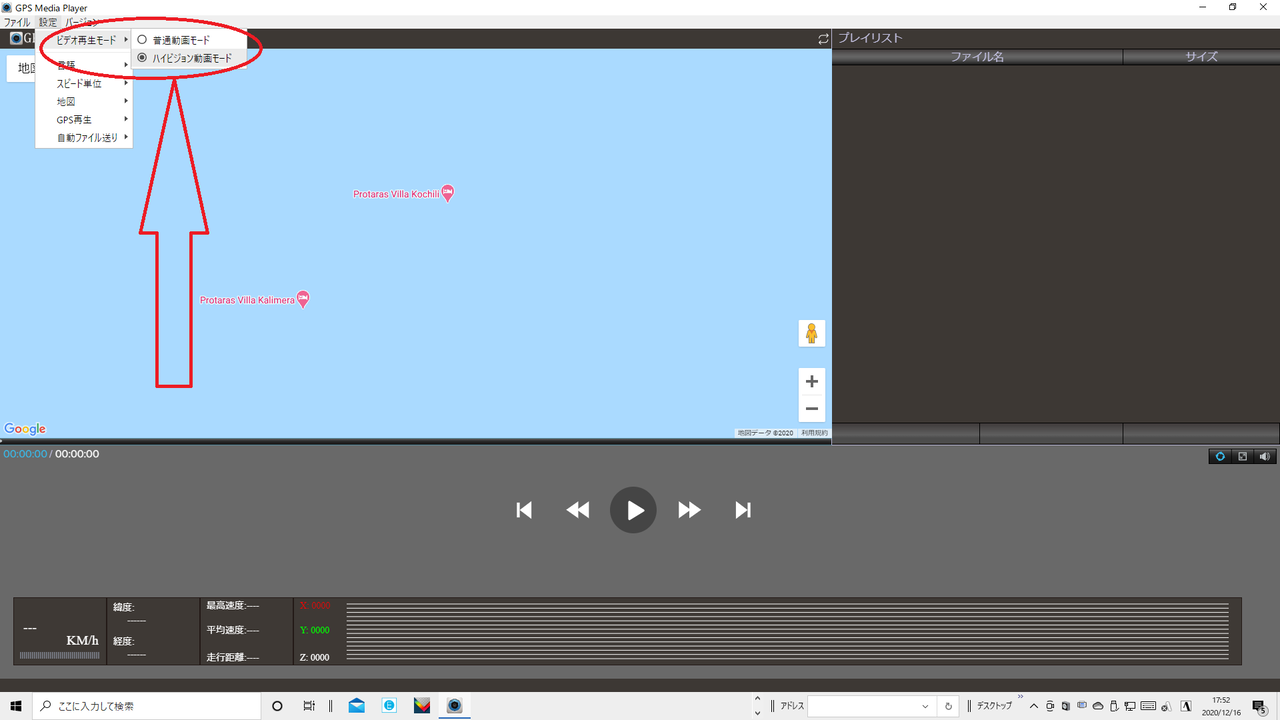Click the 緯度 latitude label
Viewport: 1280px width, 720px height.
tap(123, 607)
